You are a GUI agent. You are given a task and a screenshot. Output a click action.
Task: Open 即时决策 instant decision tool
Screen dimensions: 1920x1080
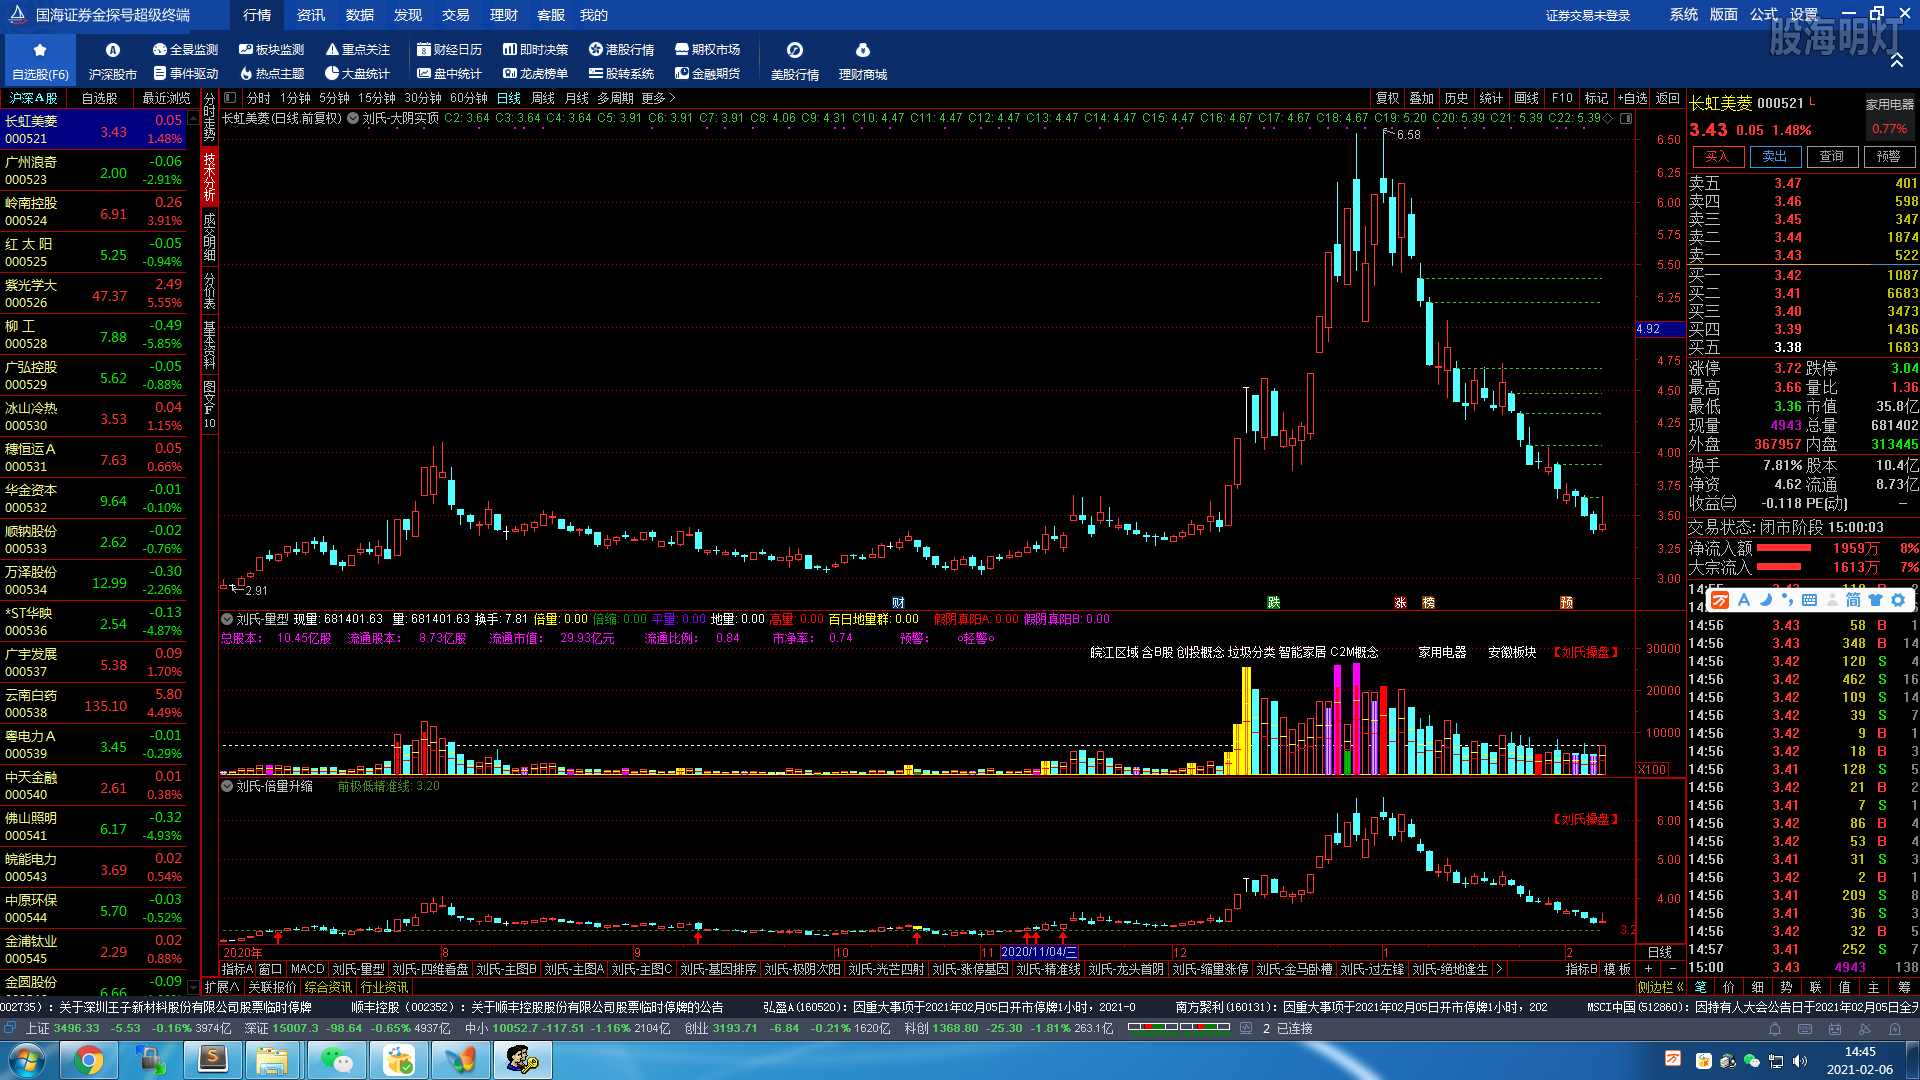tap(535, 49)
